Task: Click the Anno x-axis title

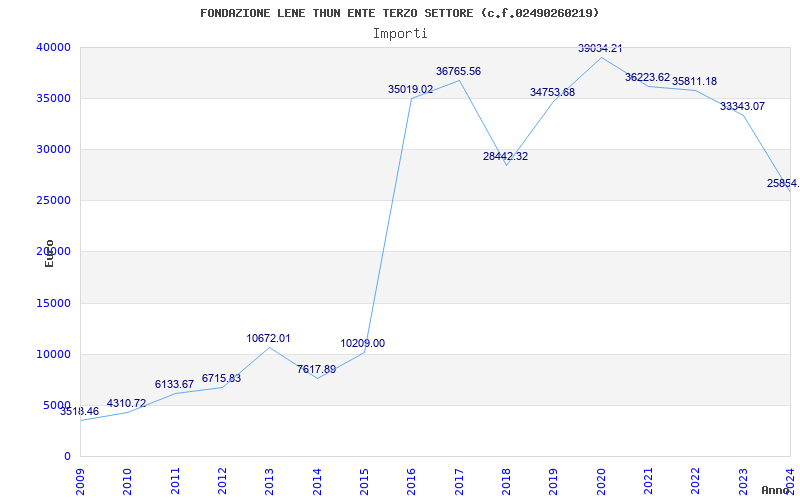Action: pos(776,490)
